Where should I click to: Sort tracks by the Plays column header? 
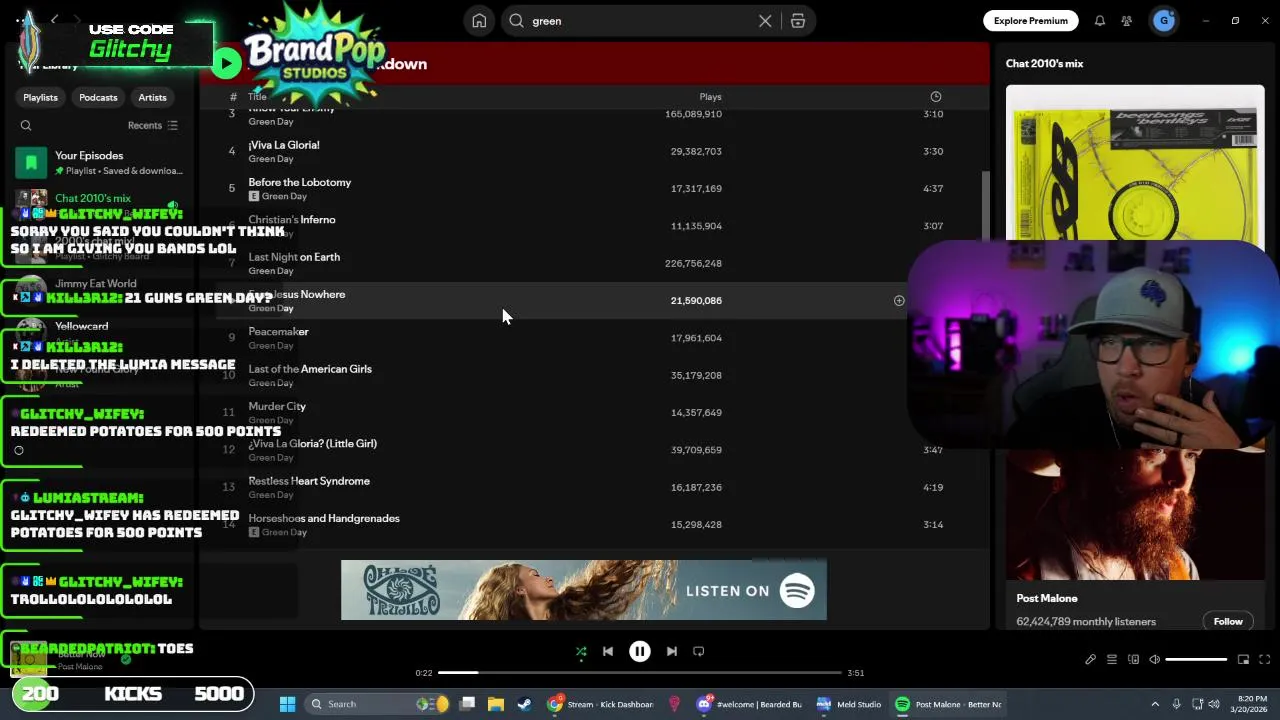pyautogui.click(x=710, y=97)
